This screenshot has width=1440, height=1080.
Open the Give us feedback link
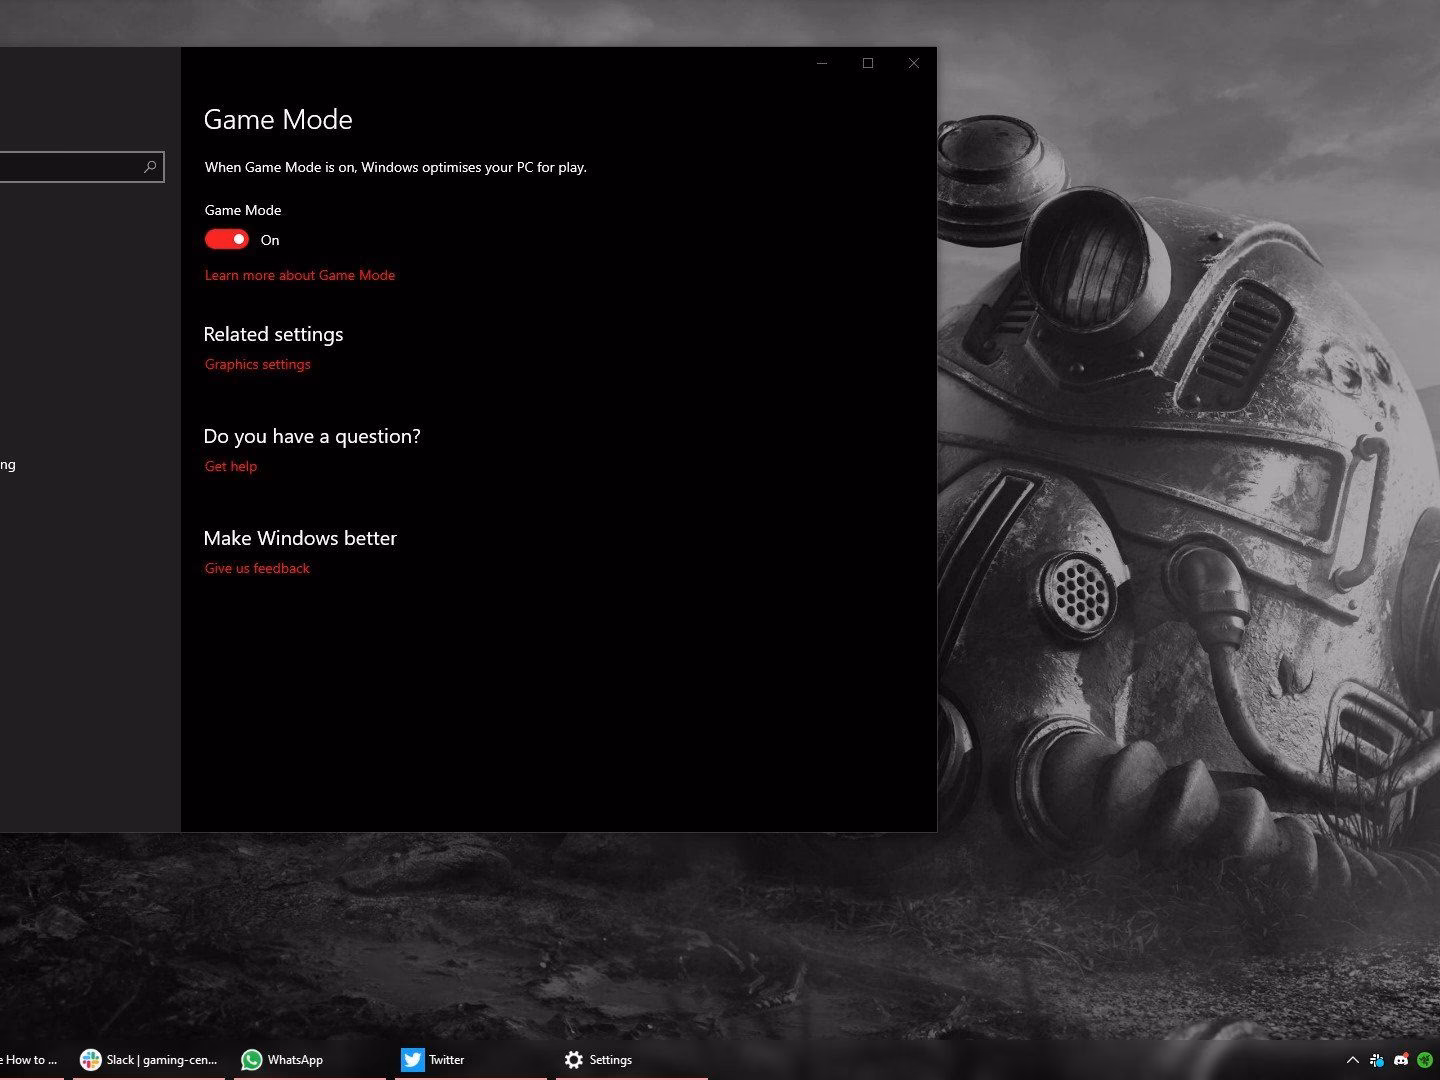click(257, 568)
